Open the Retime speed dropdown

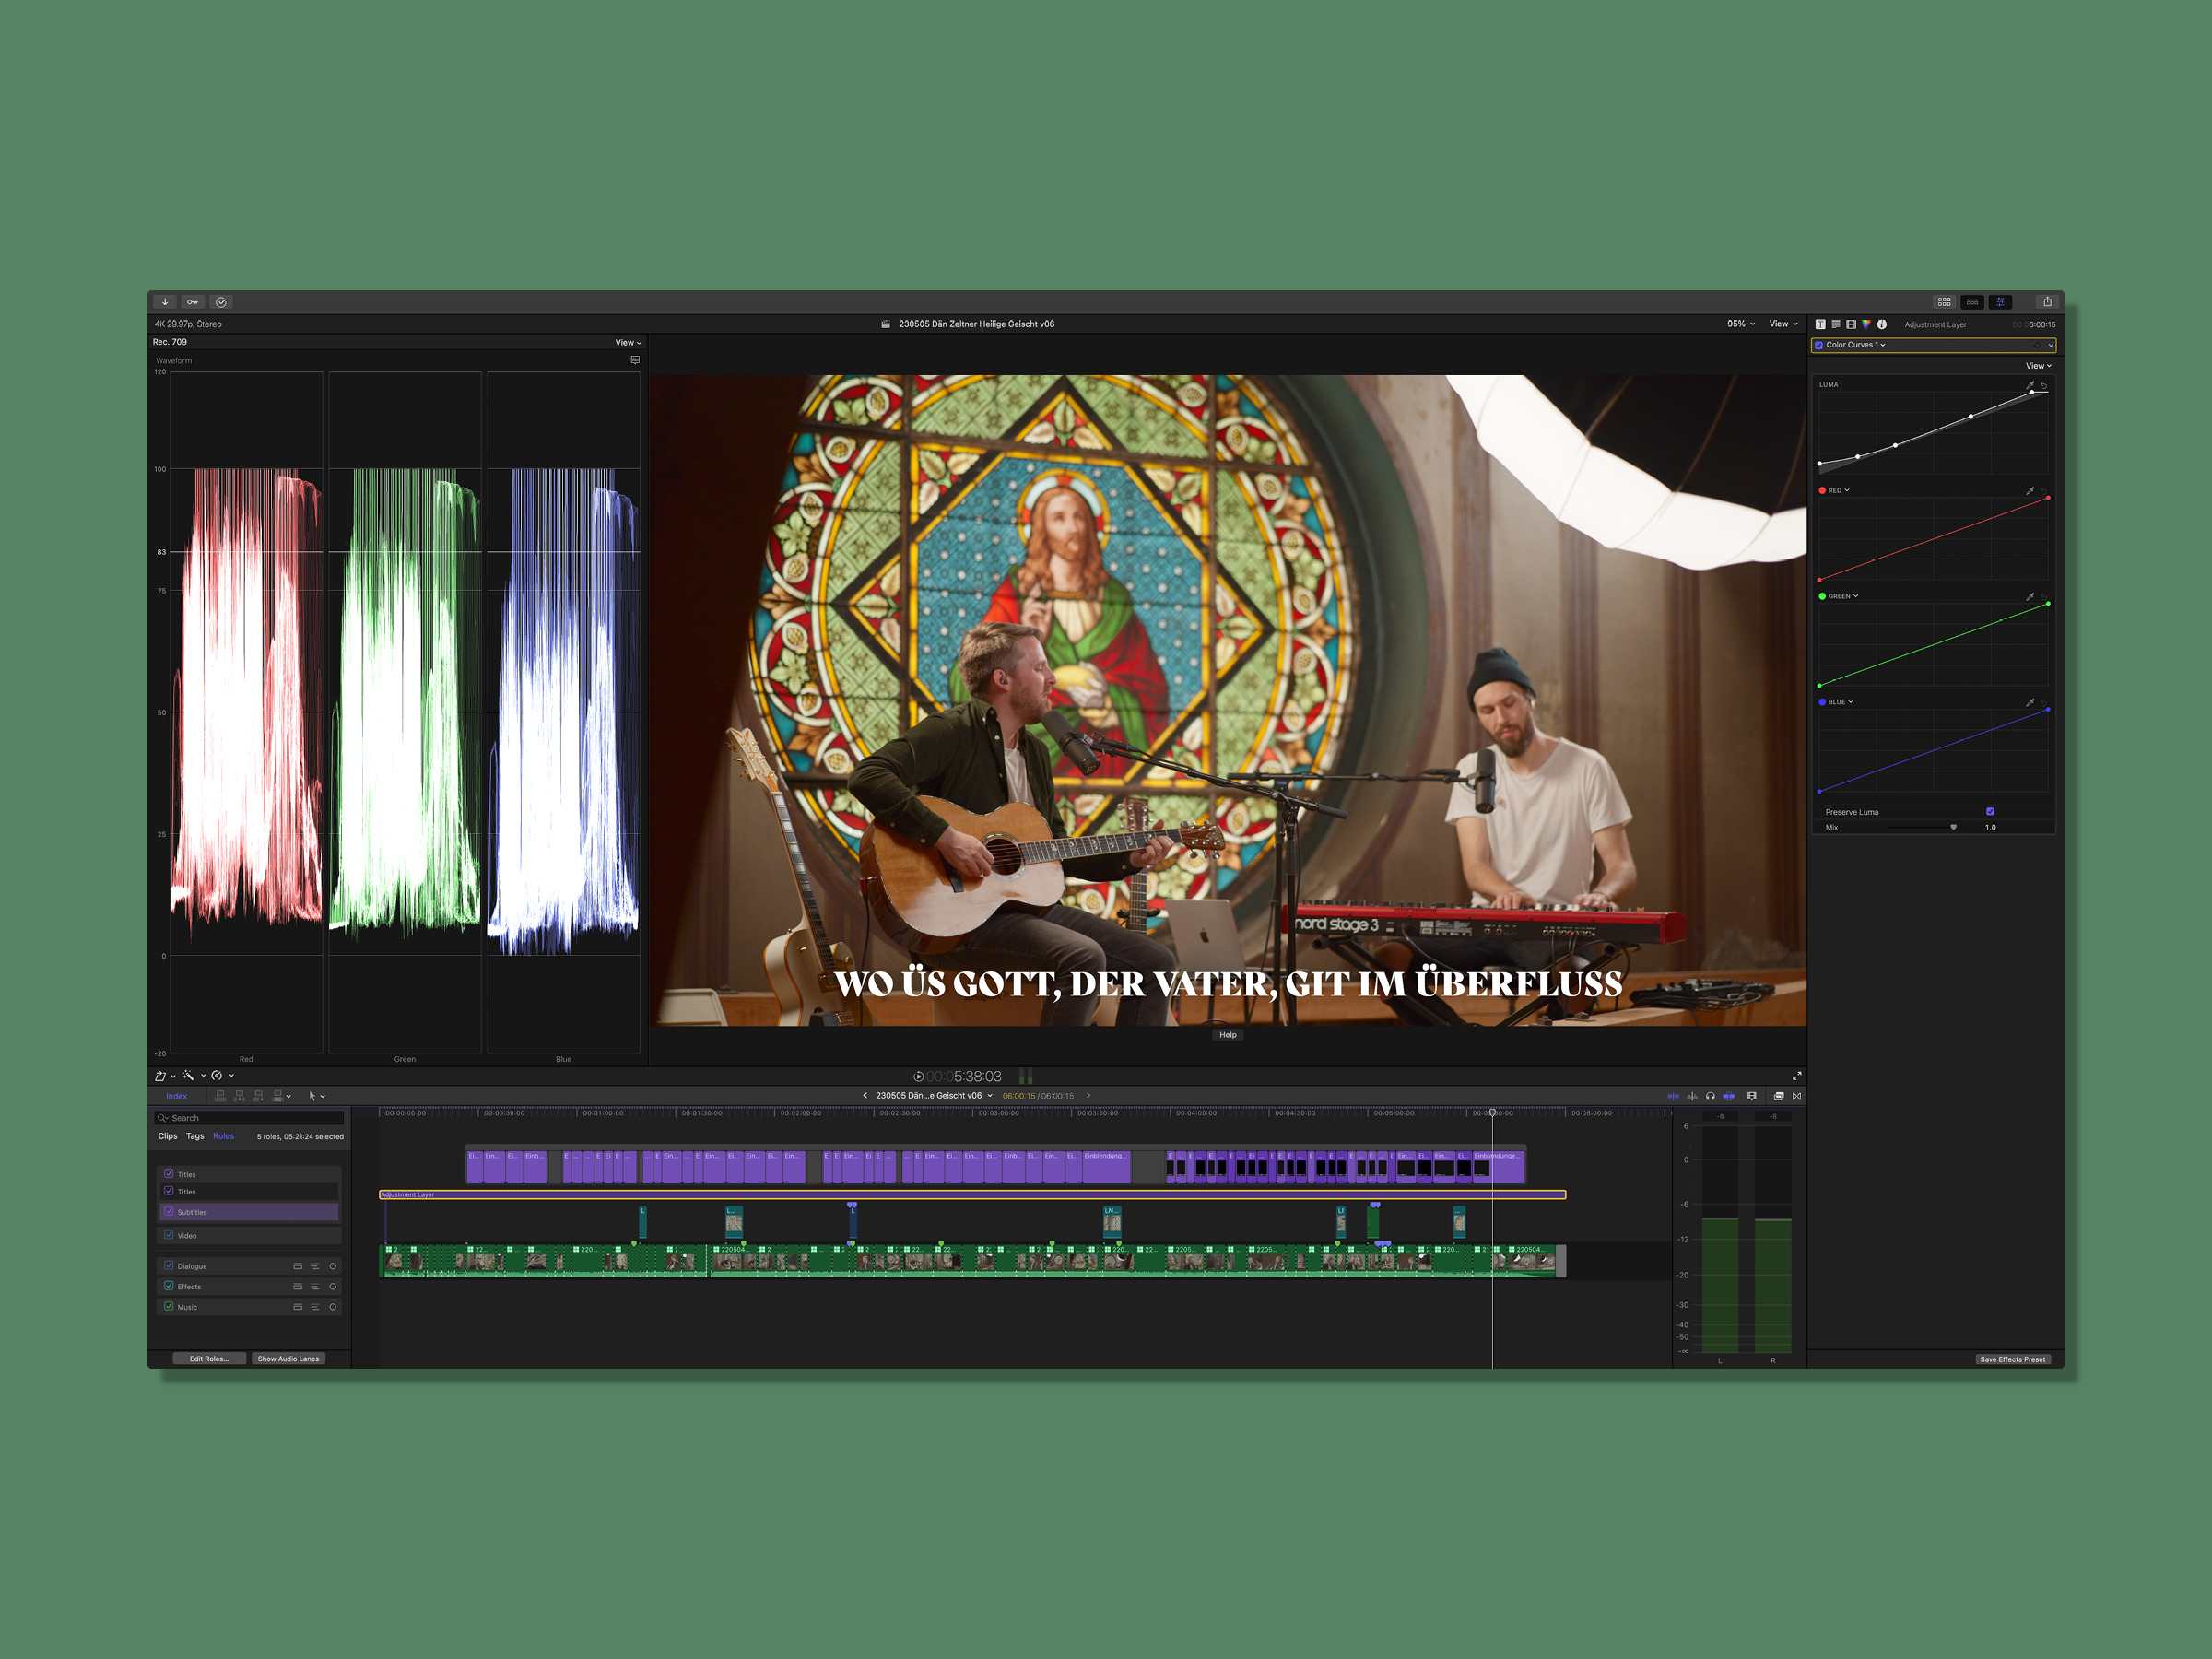(x=222, y=1076)
